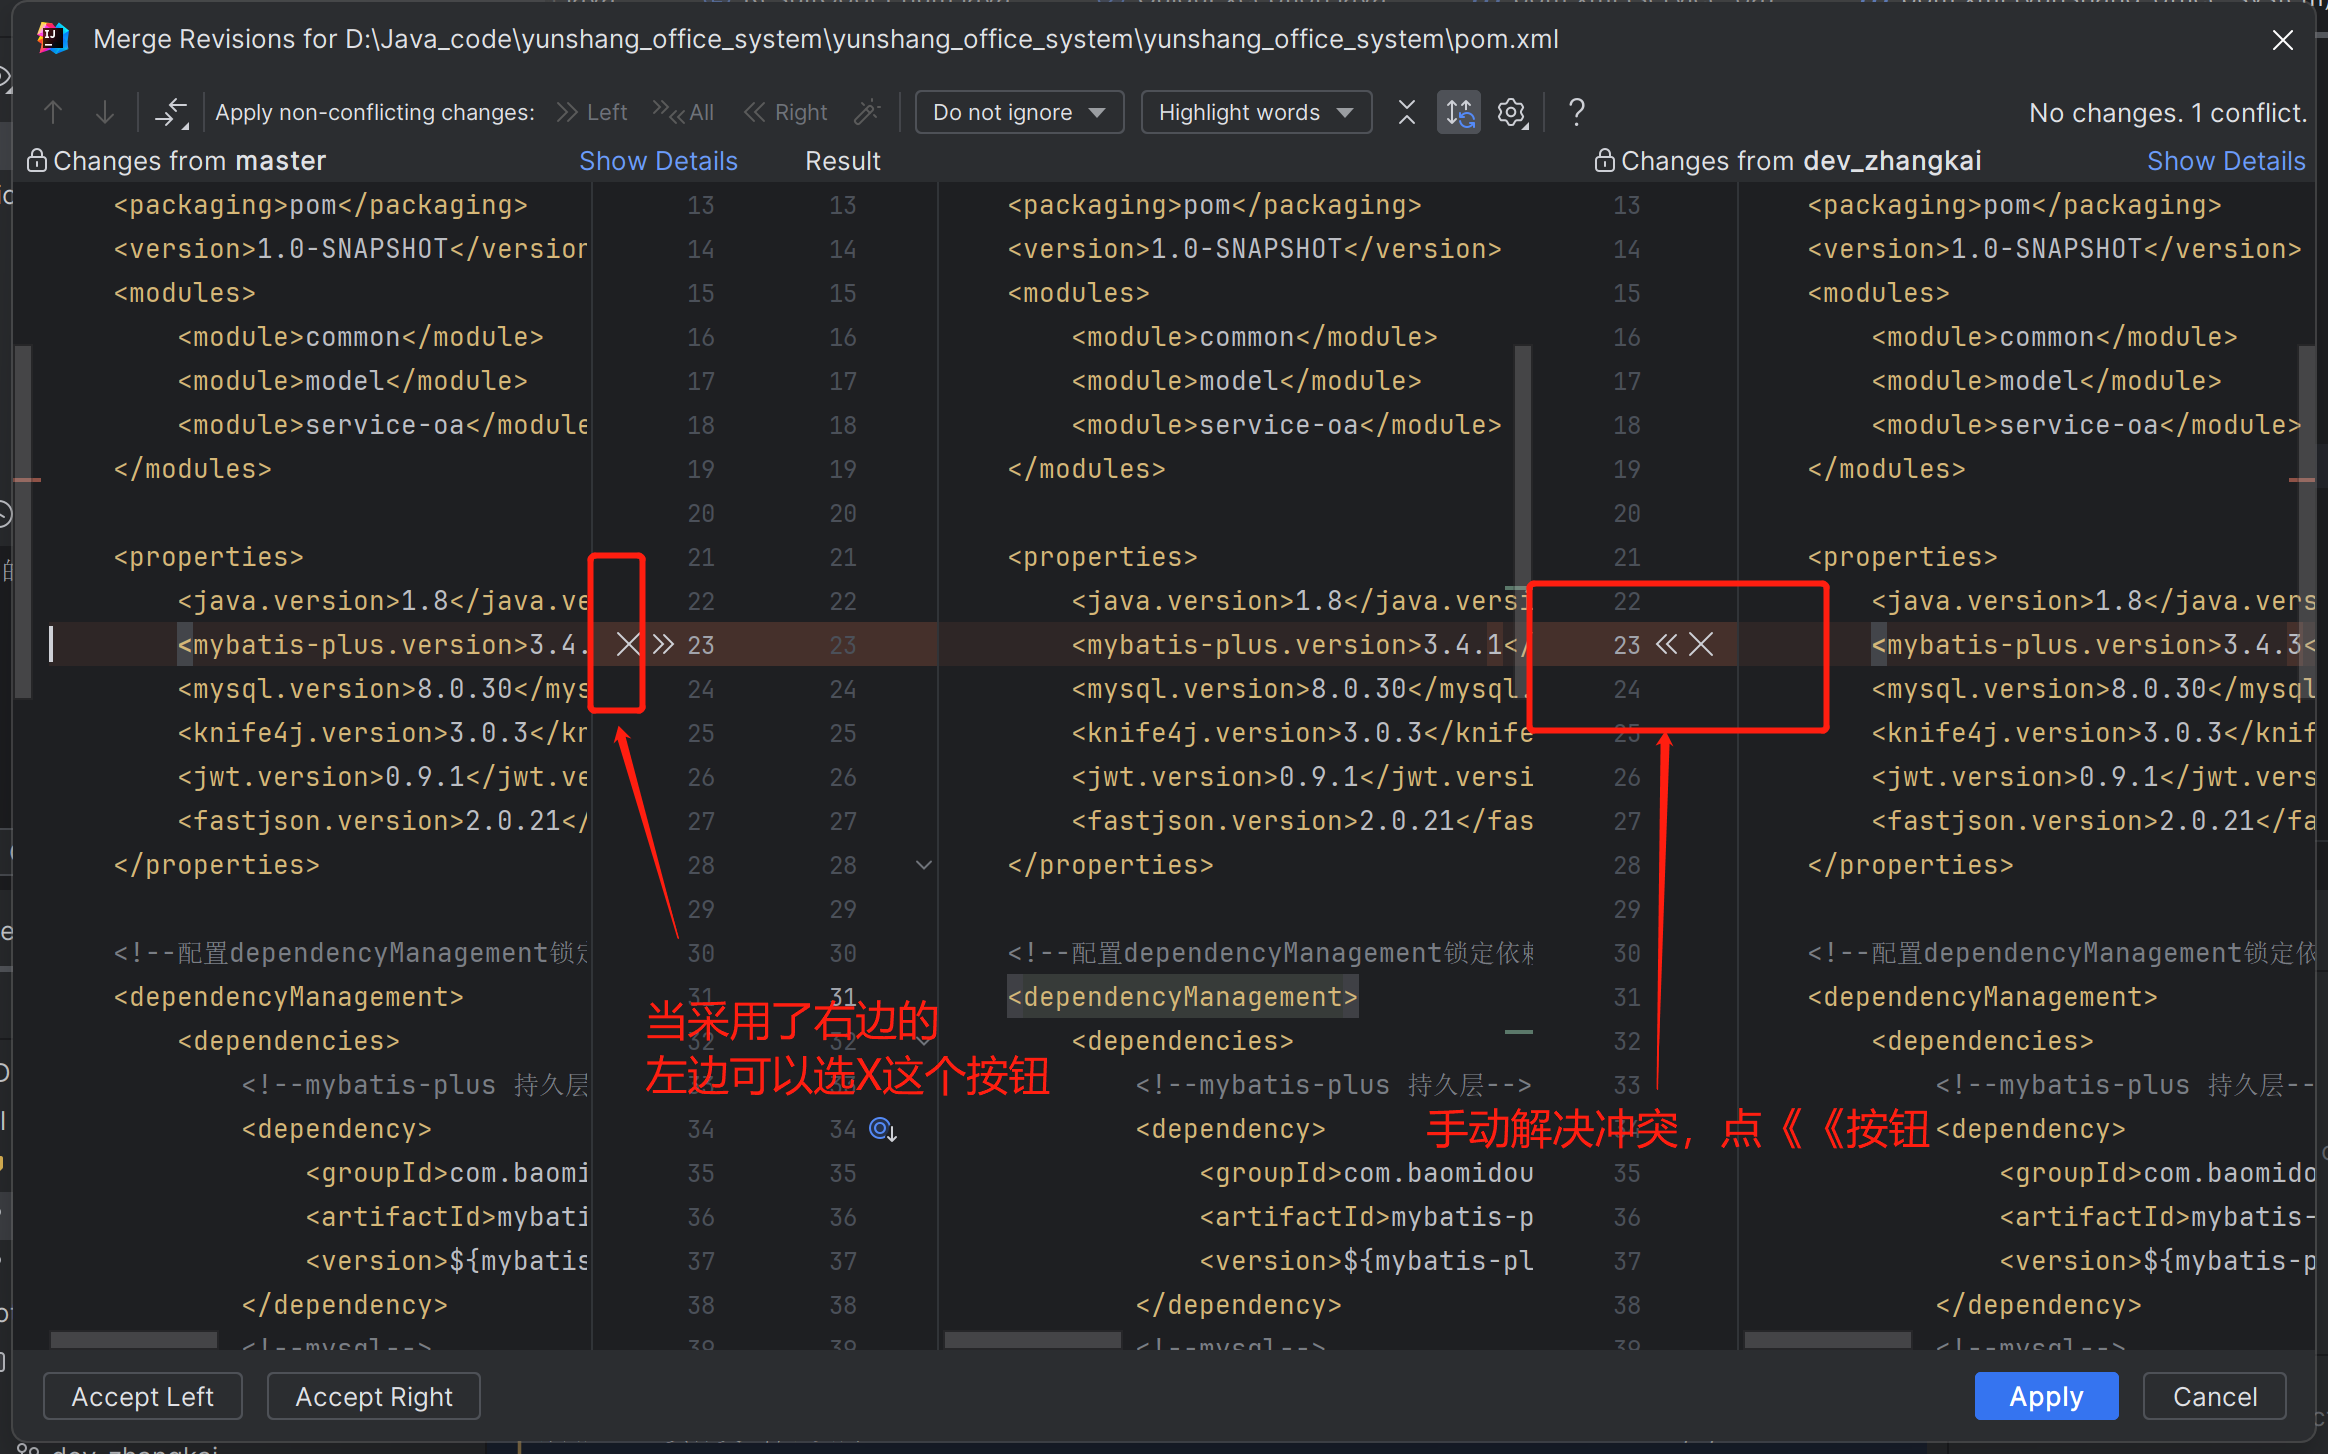Click the magic resolve conflicts wand
The height and width of the screenshot is (1454, 2328).
click(867, 112)
